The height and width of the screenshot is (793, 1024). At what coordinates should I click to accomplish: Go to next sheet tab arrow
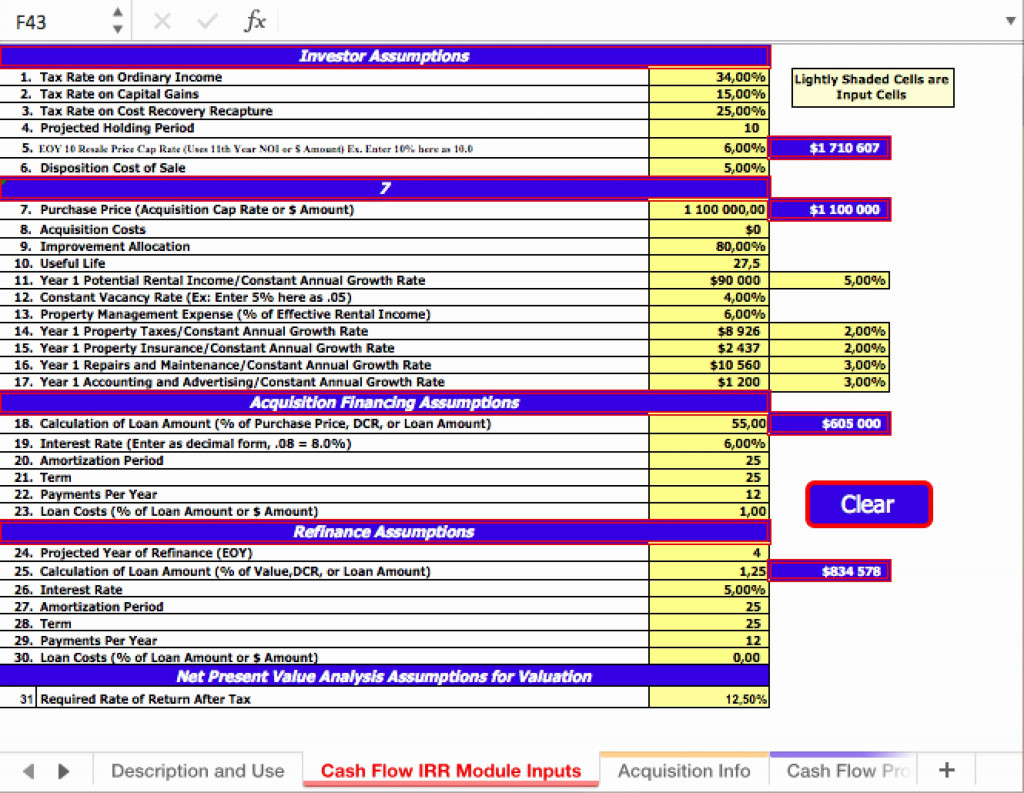click(63, 771)
